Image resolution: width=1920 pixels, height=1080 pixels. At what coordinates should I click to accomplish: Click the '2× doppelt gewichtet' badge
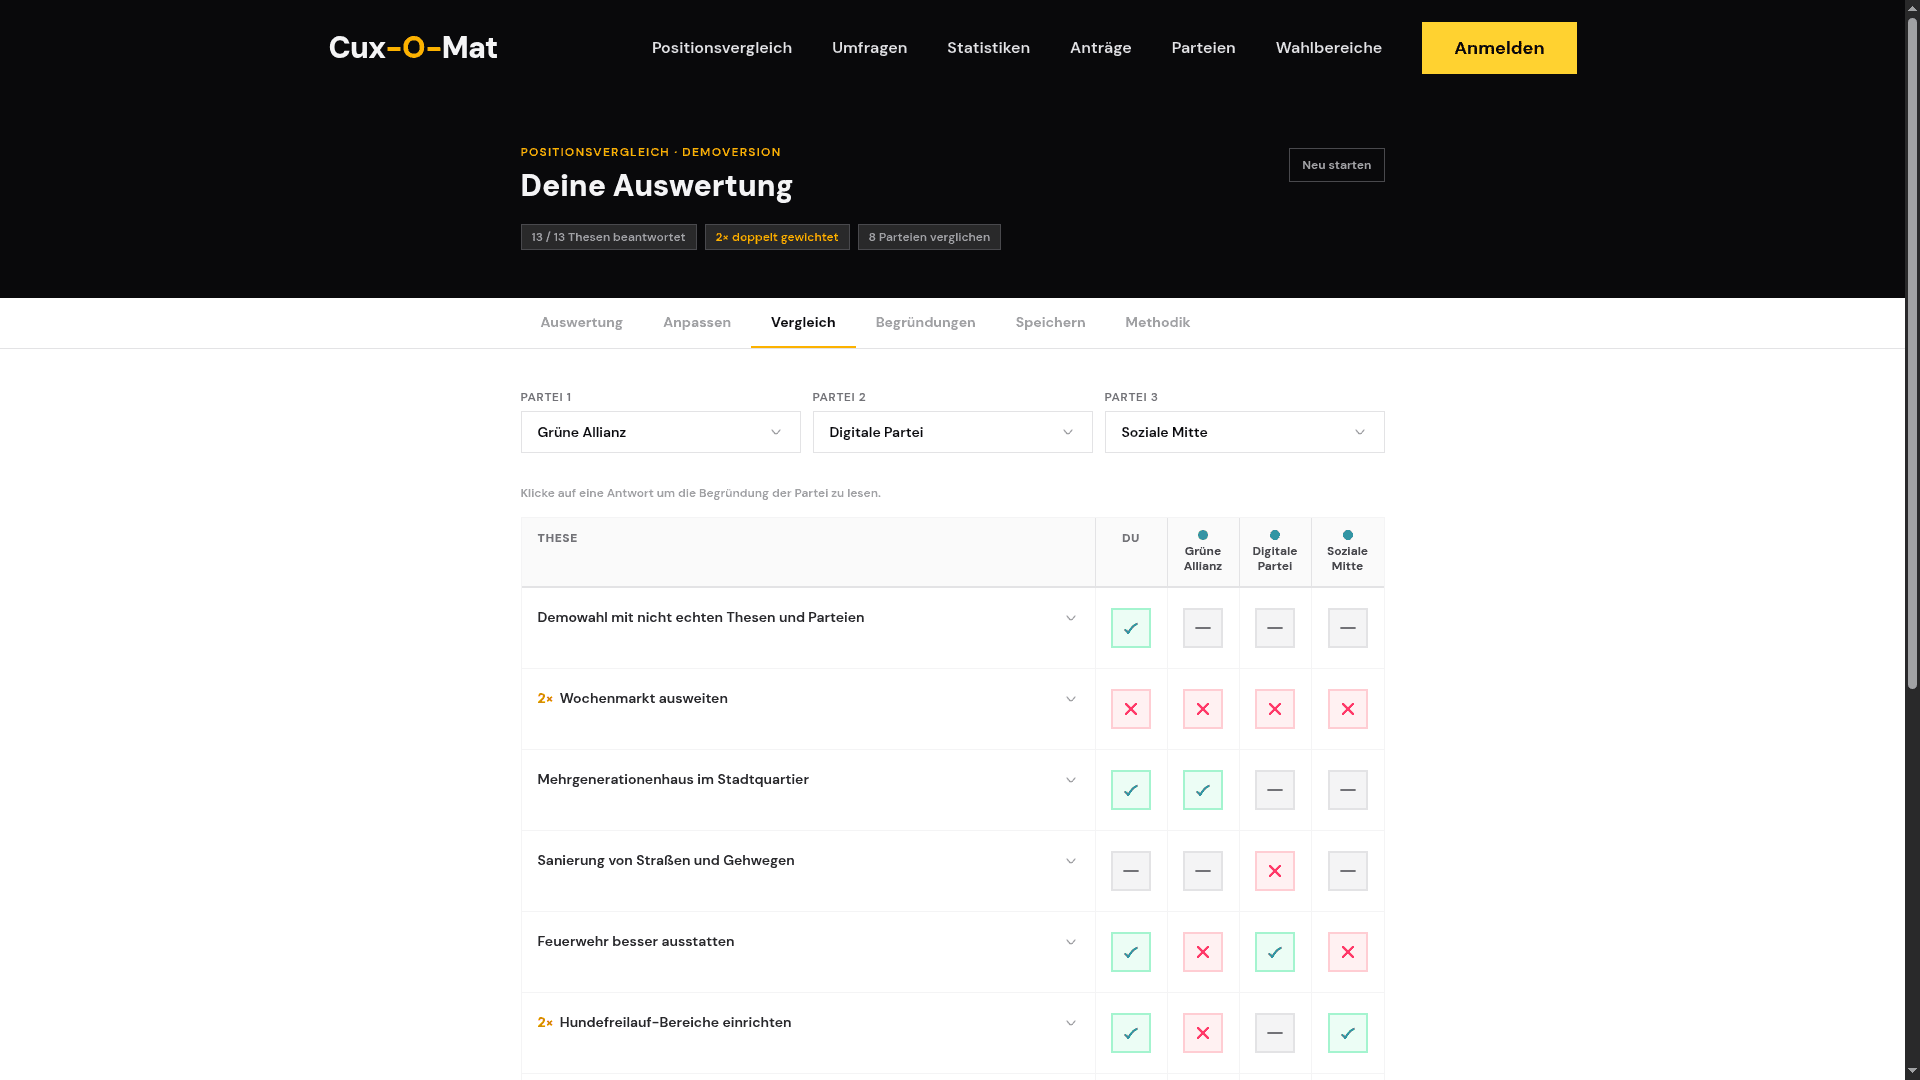777,237
